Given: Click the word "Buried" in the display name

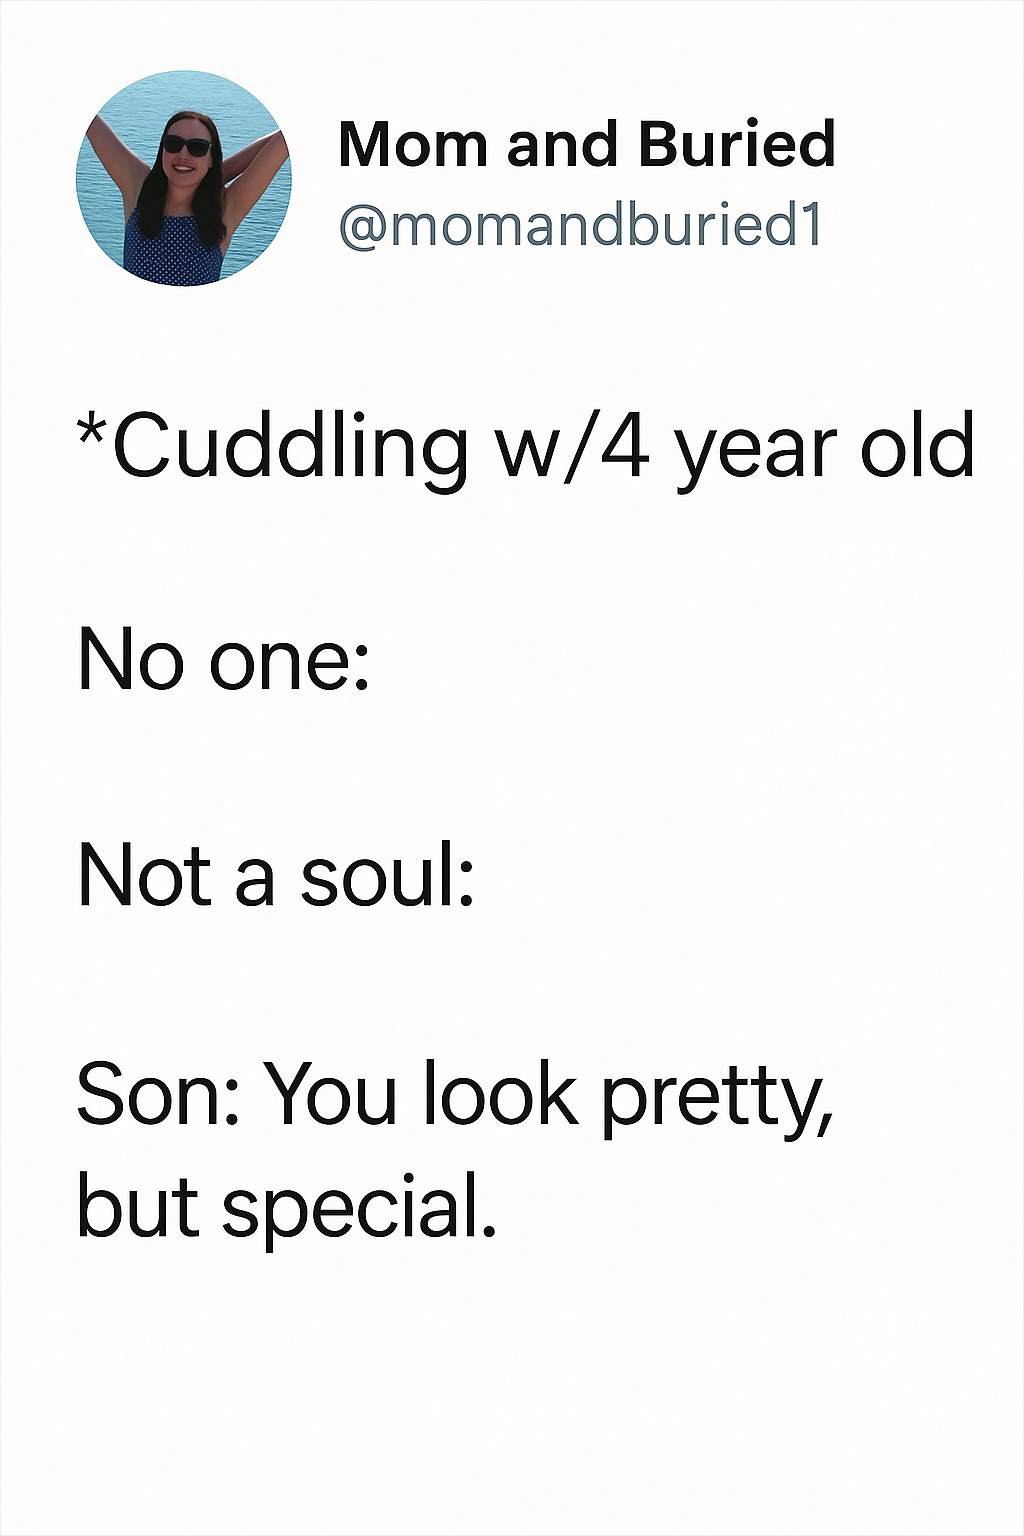Looking at the screenshot, I should 736,144.
